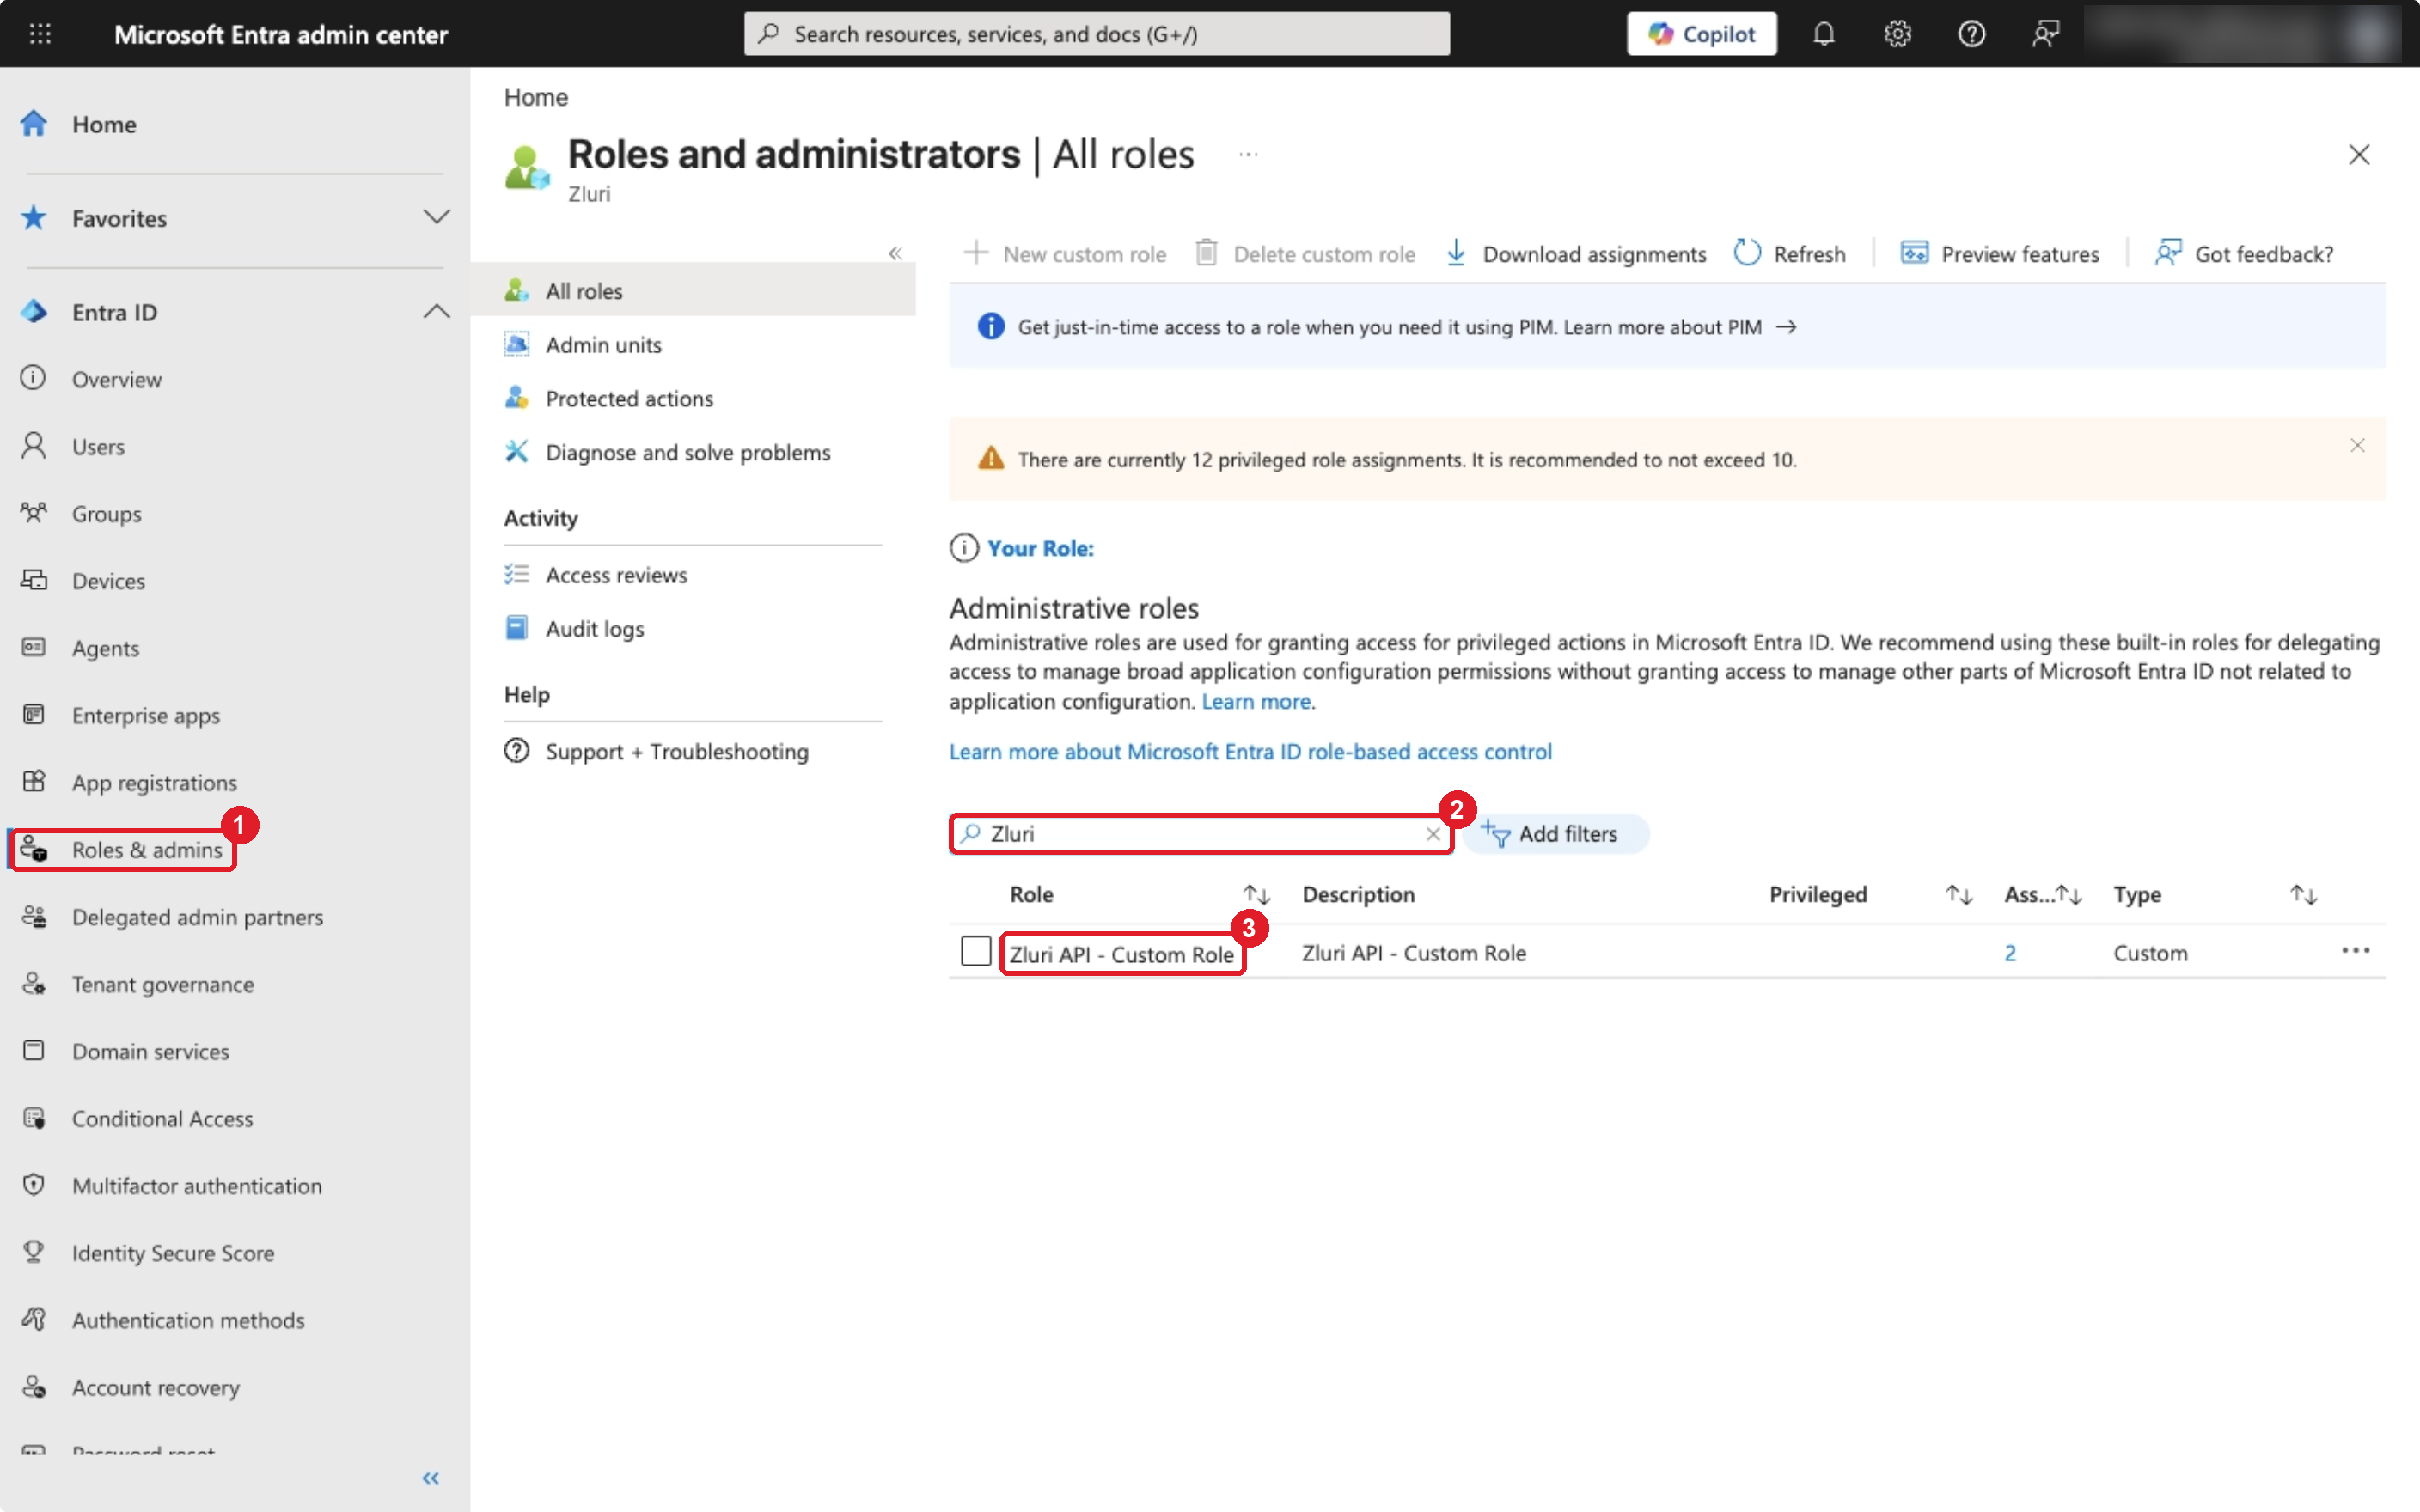Sort the table by Role column
The image size is (2420, 1512).
coord(1256,895)
